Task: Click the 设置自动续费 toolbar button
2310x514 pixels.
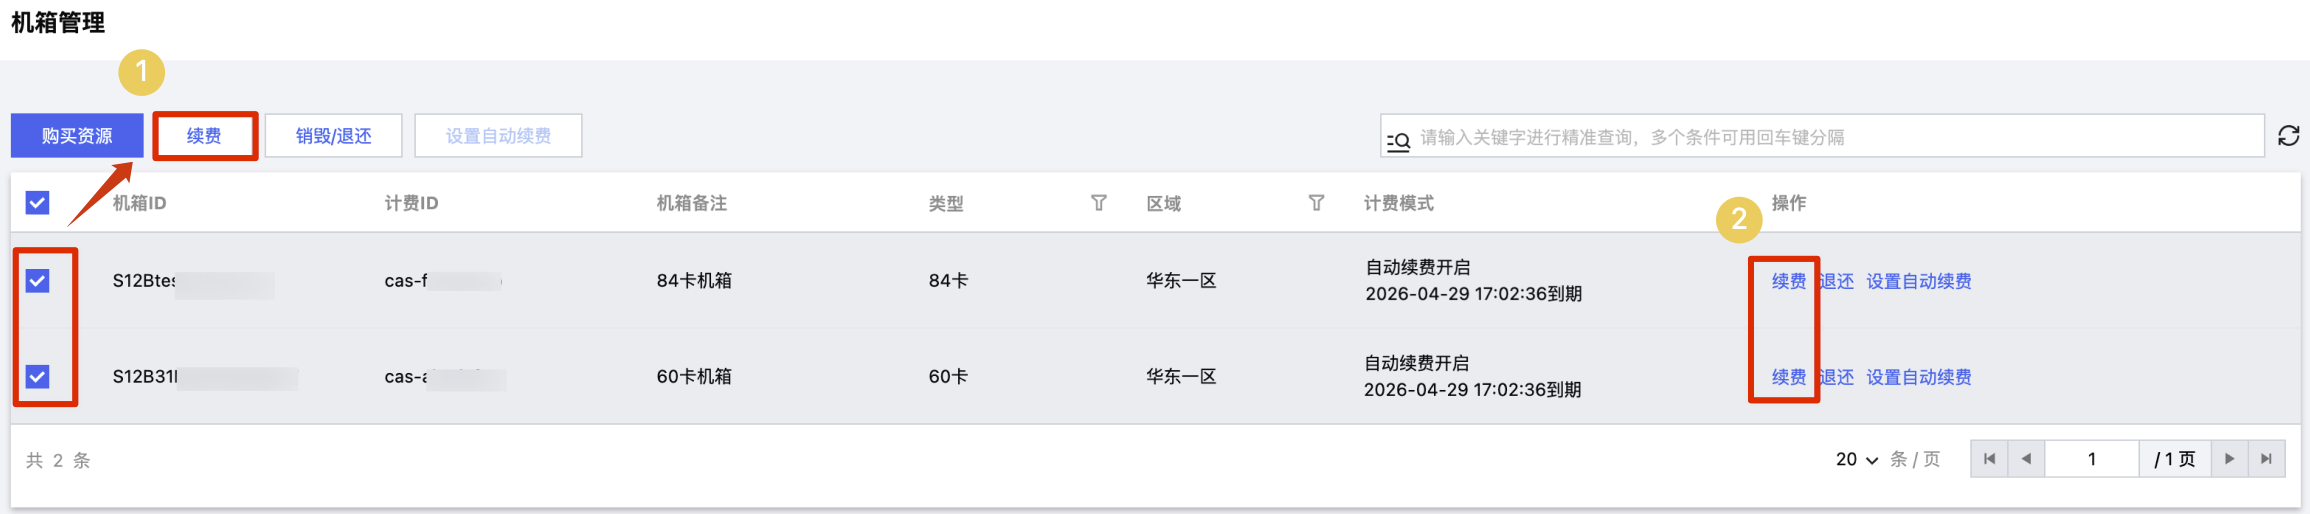Action: [498, 136]
